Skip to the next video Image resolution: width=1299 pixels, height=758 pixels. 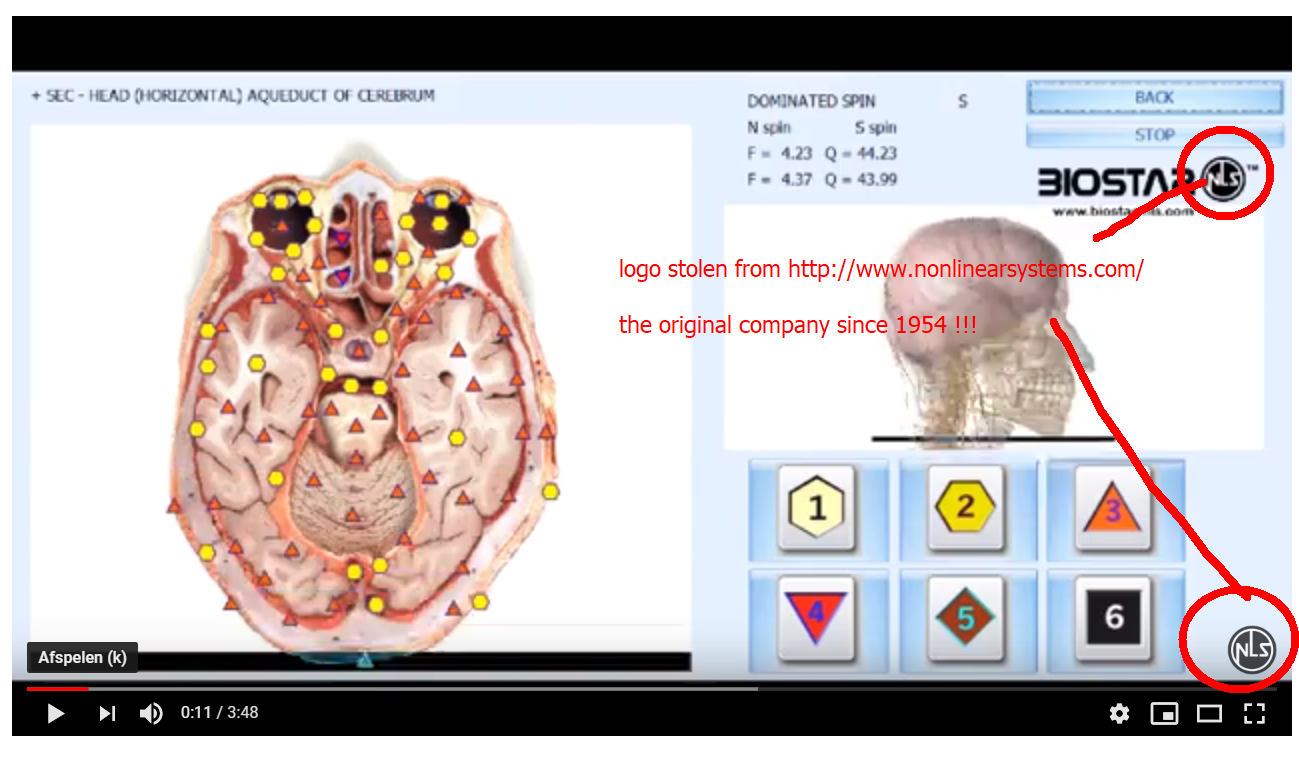107,713
